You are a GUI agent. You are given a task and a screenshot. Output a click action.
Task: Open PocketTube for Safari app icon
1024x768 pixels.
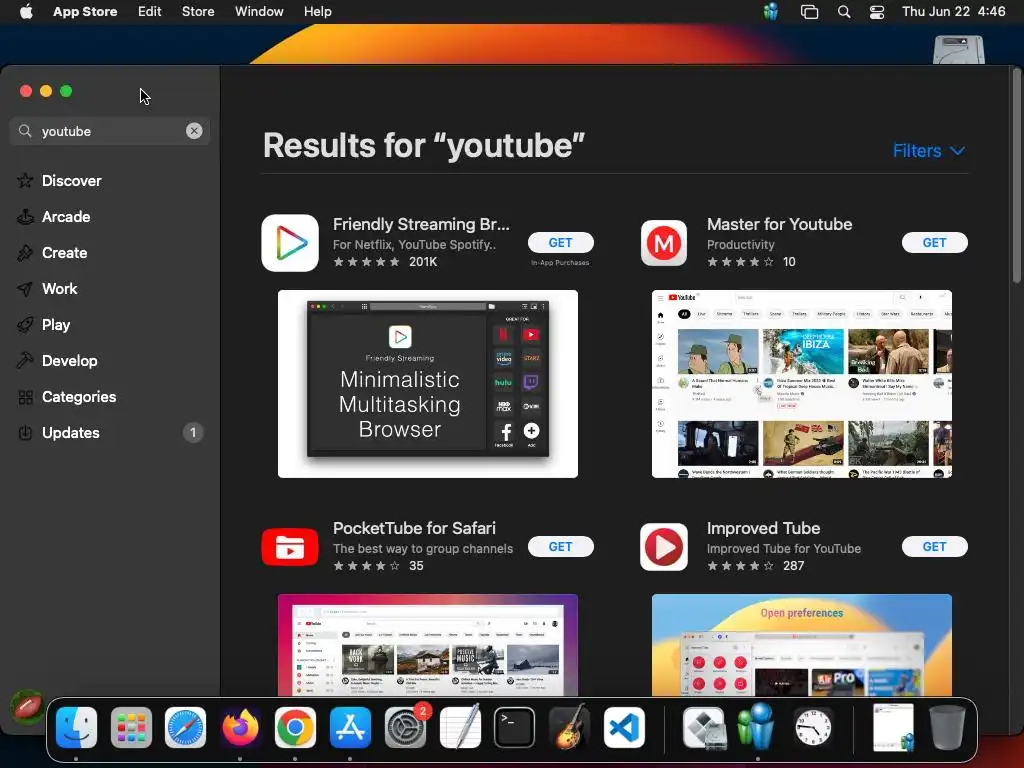[x=290, y=547]
